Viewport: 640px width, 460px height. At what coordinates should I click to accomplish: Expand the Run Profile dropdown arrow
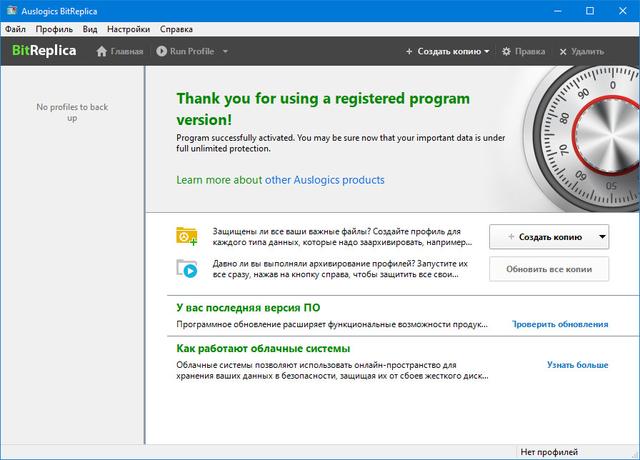225,51
